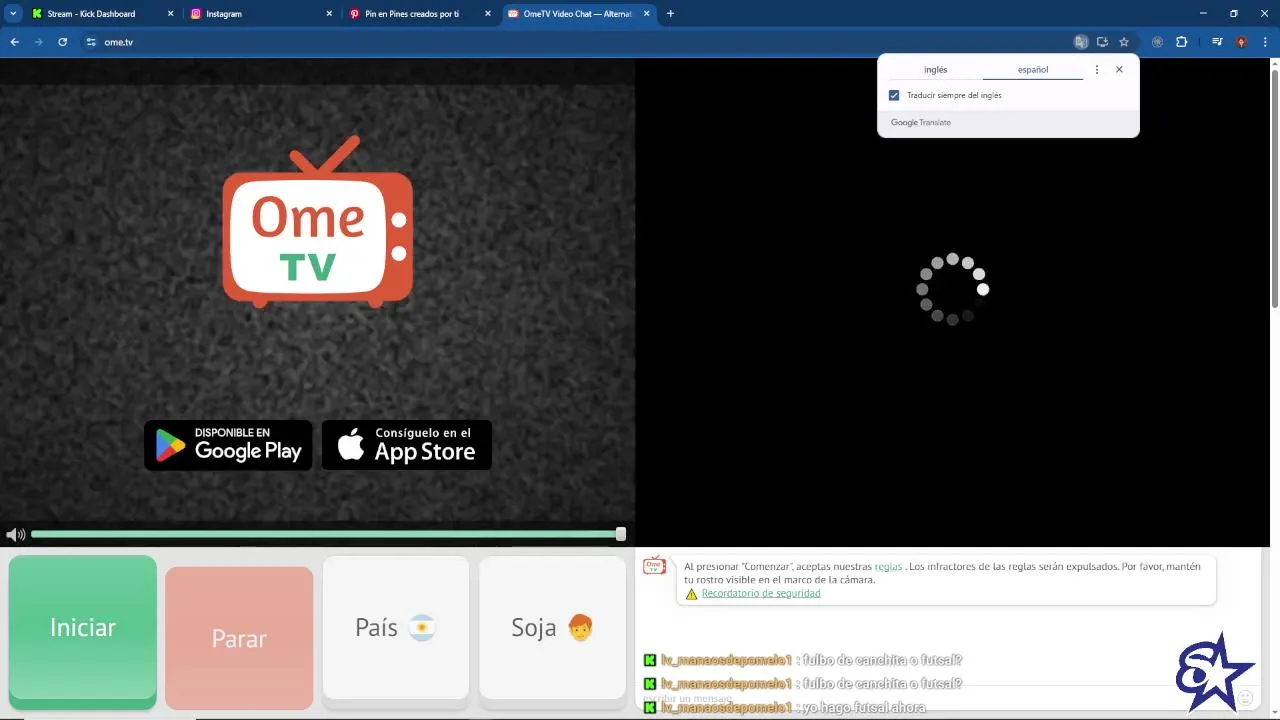Select 'inglés' tab in translate popup
Image resolution: width=1280 pixels, height=720 pixels.
point(935,70)
